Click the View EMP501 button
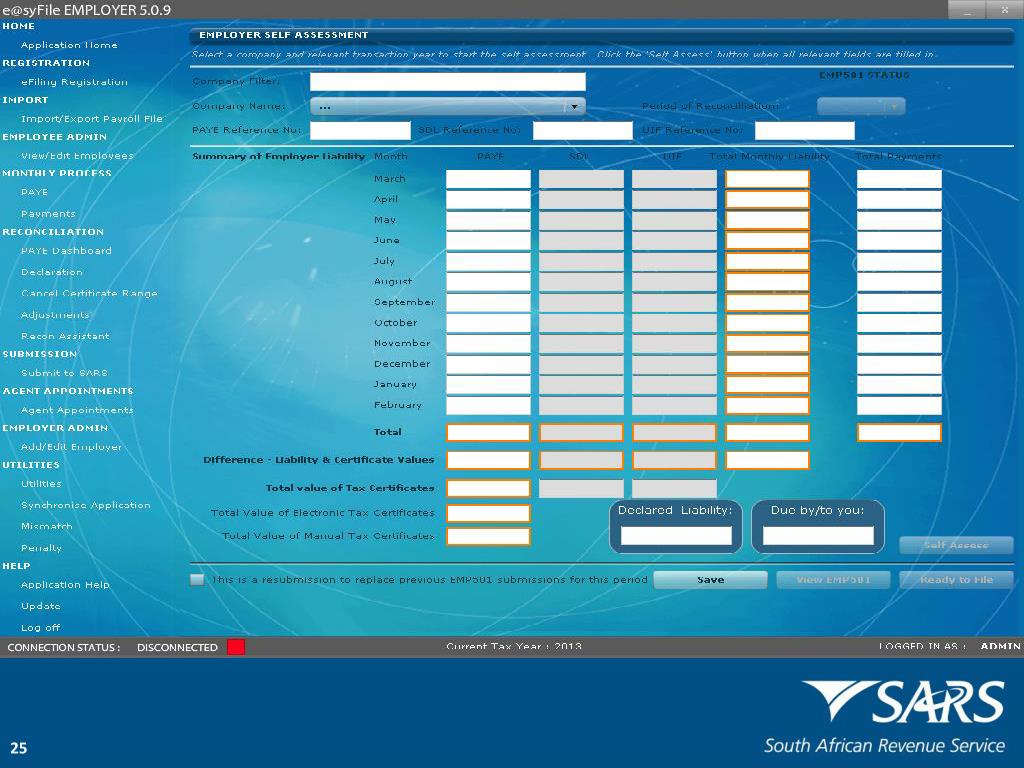 point(833,580)
